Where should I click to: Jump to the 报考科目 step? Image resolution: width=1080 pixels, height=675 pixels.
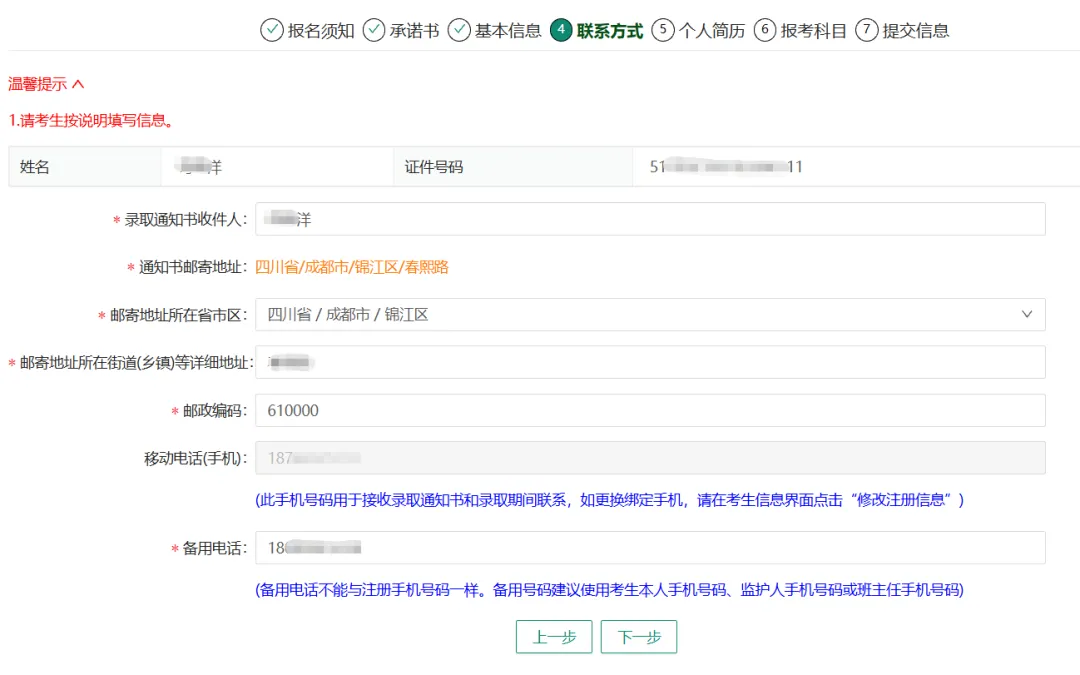(814, 31)
